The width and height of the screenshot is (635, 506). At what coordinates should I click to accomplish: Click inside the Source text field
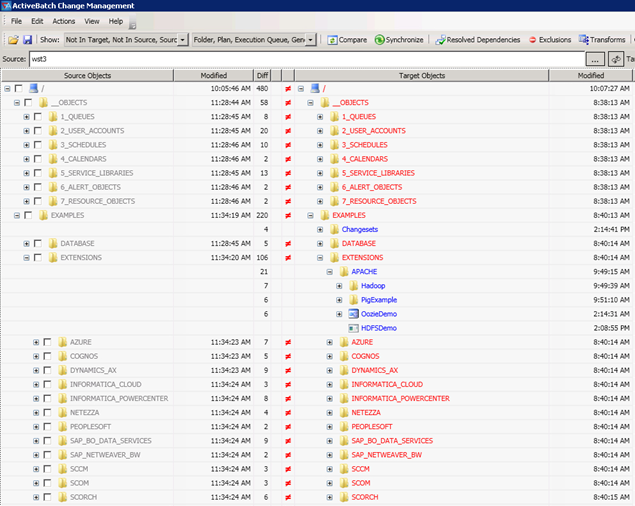coord(300,59)
